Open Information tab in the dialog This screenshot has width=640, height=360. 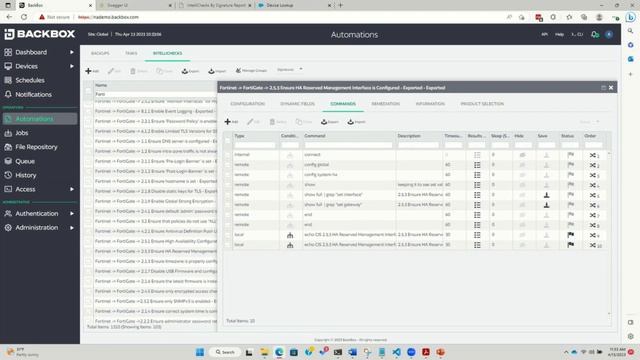(x=430, y=104)
